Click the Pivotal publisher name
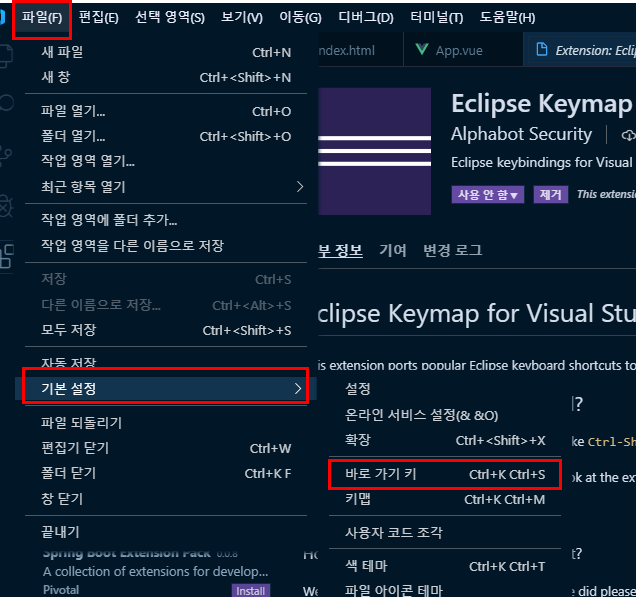This screenshot has height=597, width=636. click(61, 590)
